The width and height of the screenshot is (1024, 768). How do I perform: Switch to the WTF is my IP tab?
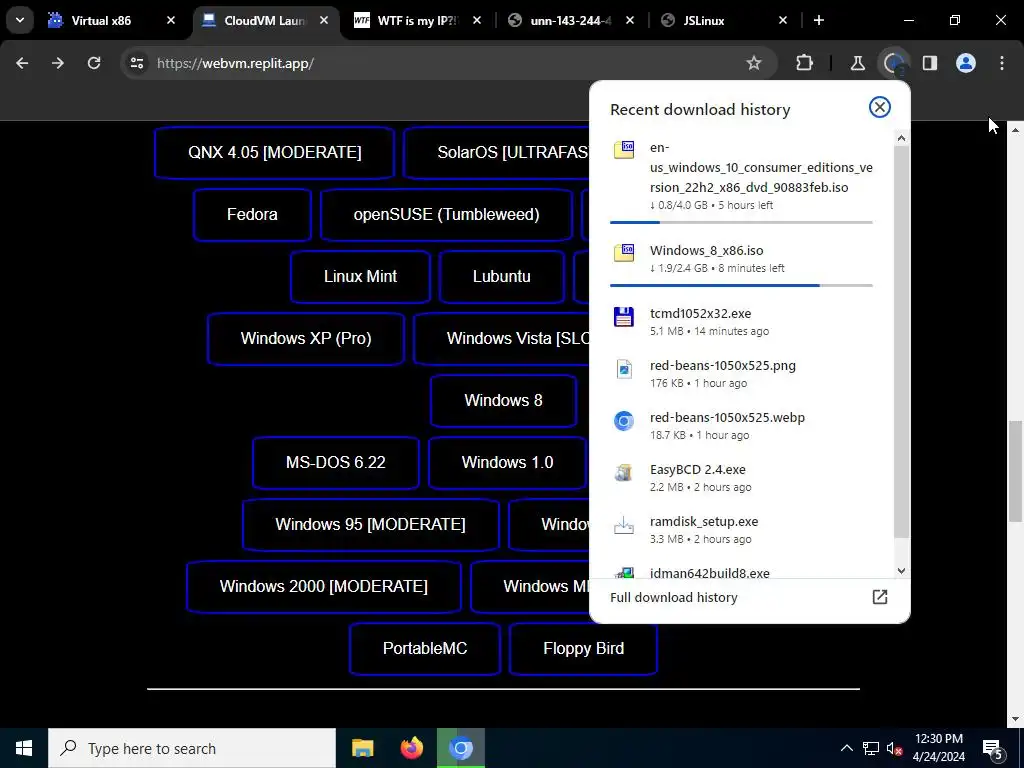[x=419, y=20]
